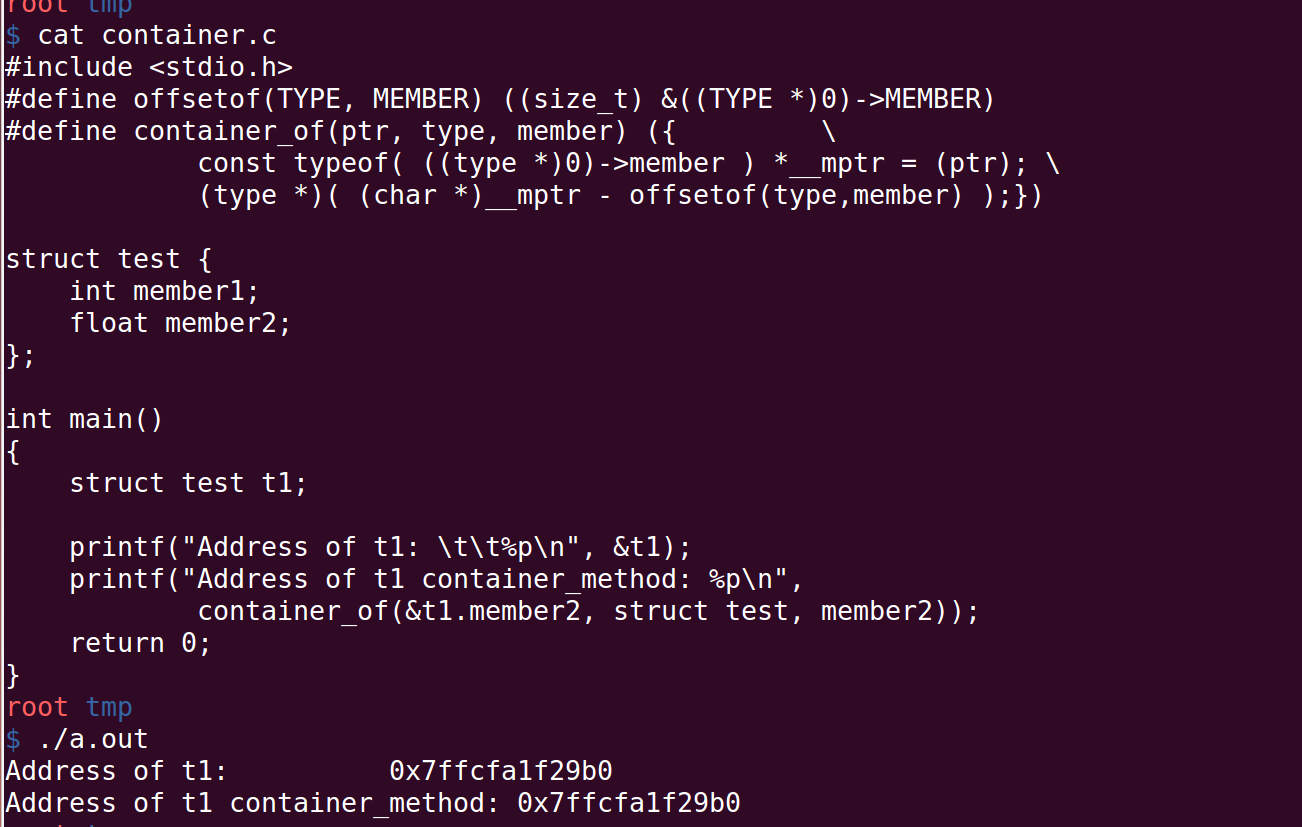Click the address value after 'Address of t1:'

[500, 771]
